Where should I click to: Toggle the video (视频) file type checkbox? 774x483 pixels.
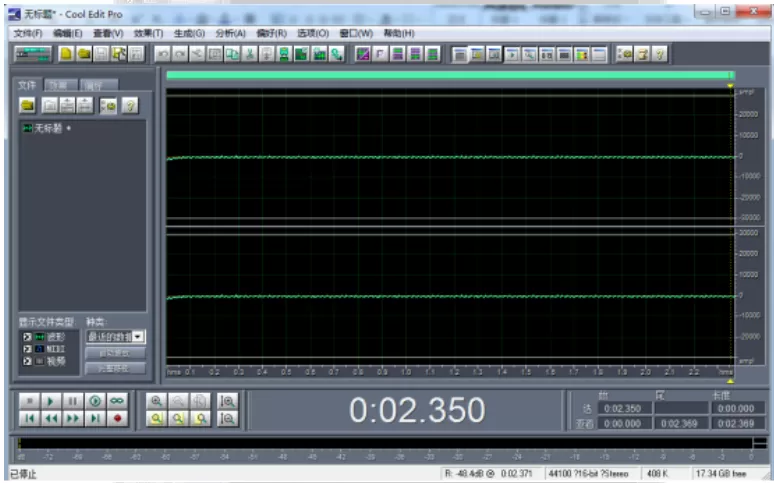point(27,361)
